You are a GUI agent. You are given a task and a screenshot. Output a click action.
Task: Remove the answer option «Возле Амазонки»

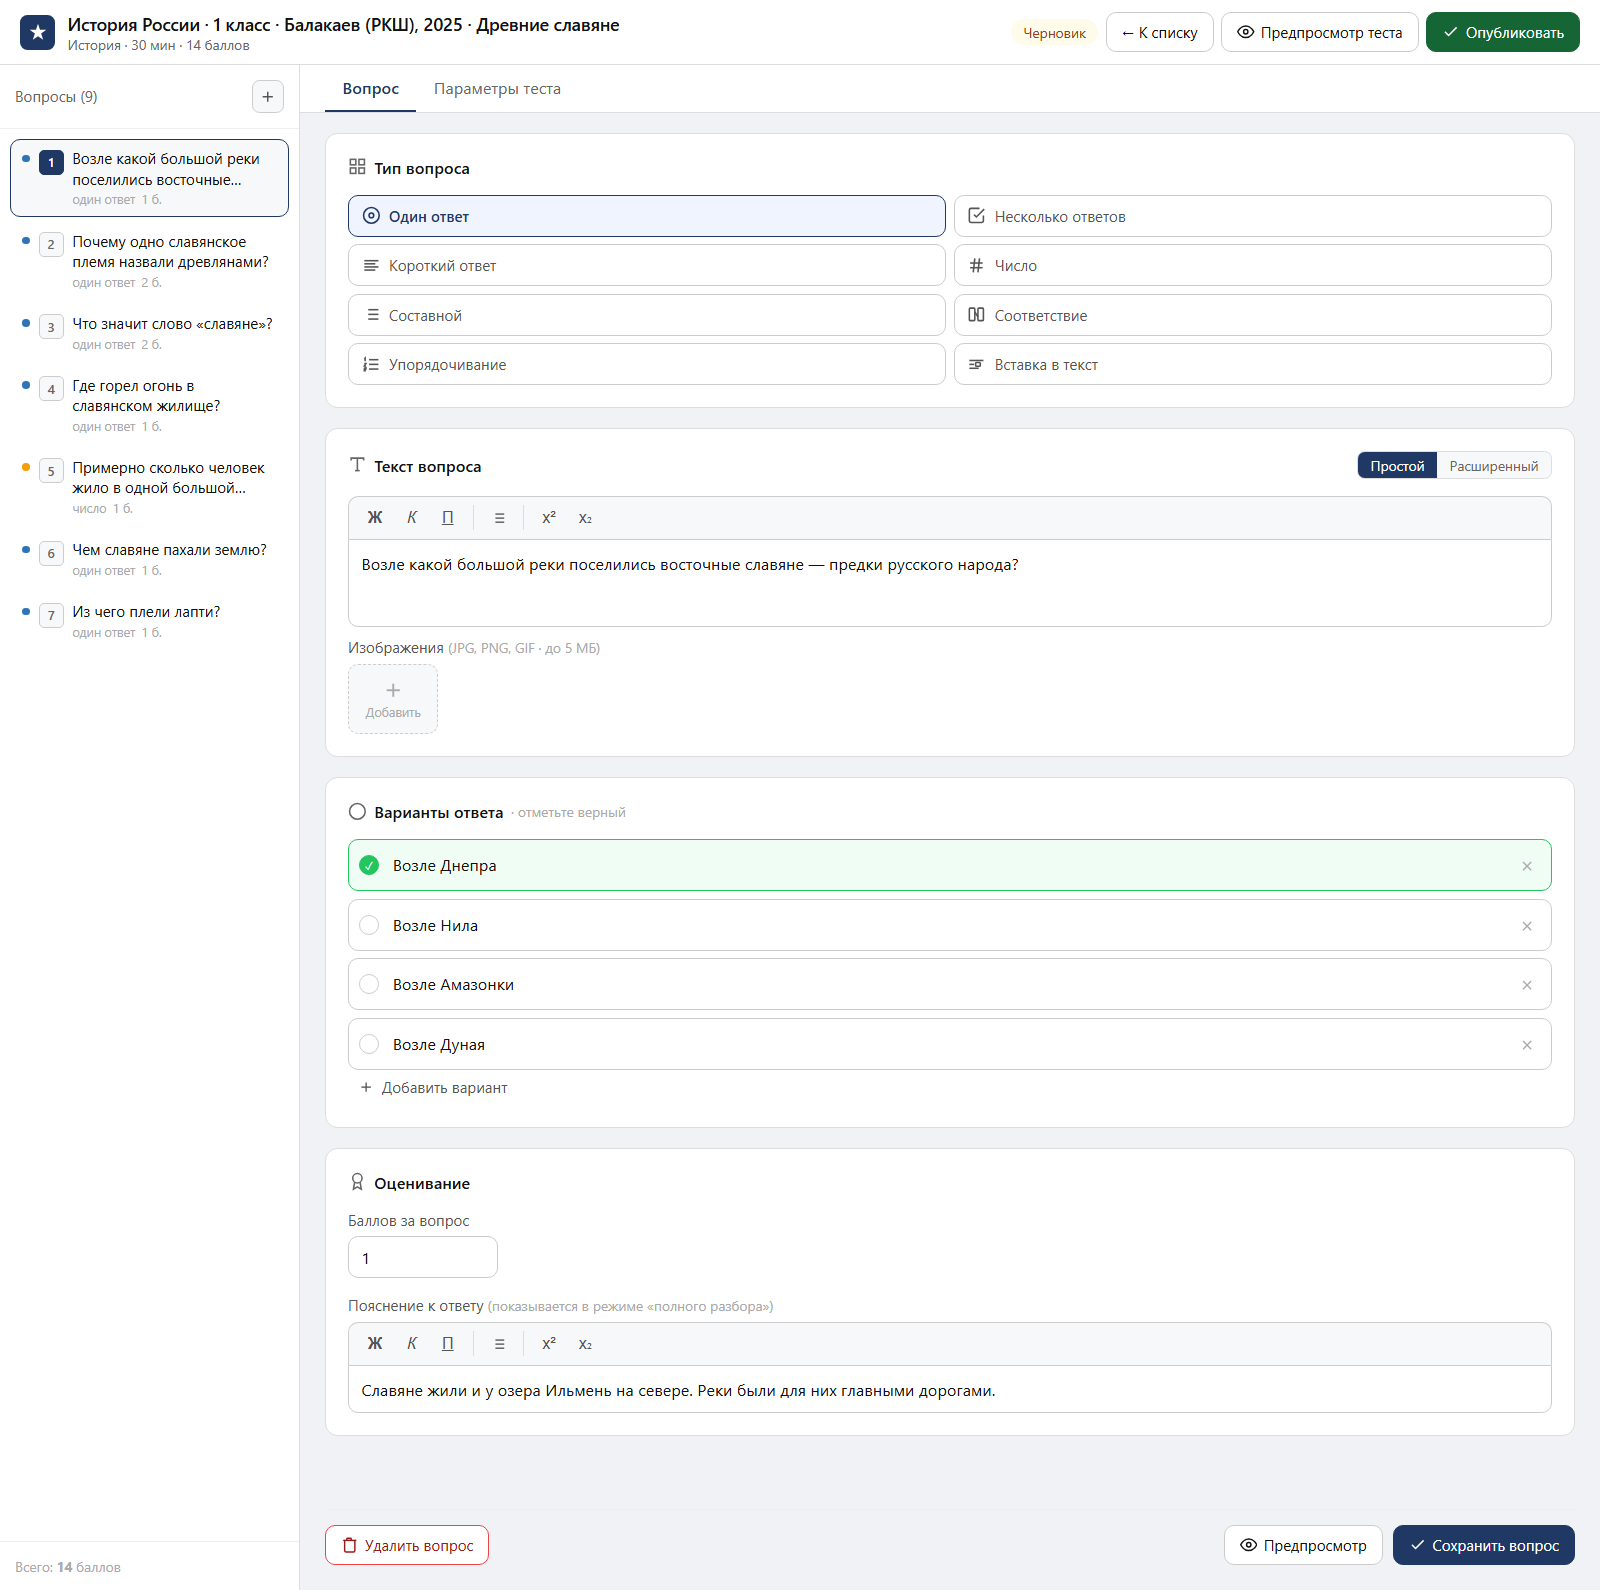1527,985
